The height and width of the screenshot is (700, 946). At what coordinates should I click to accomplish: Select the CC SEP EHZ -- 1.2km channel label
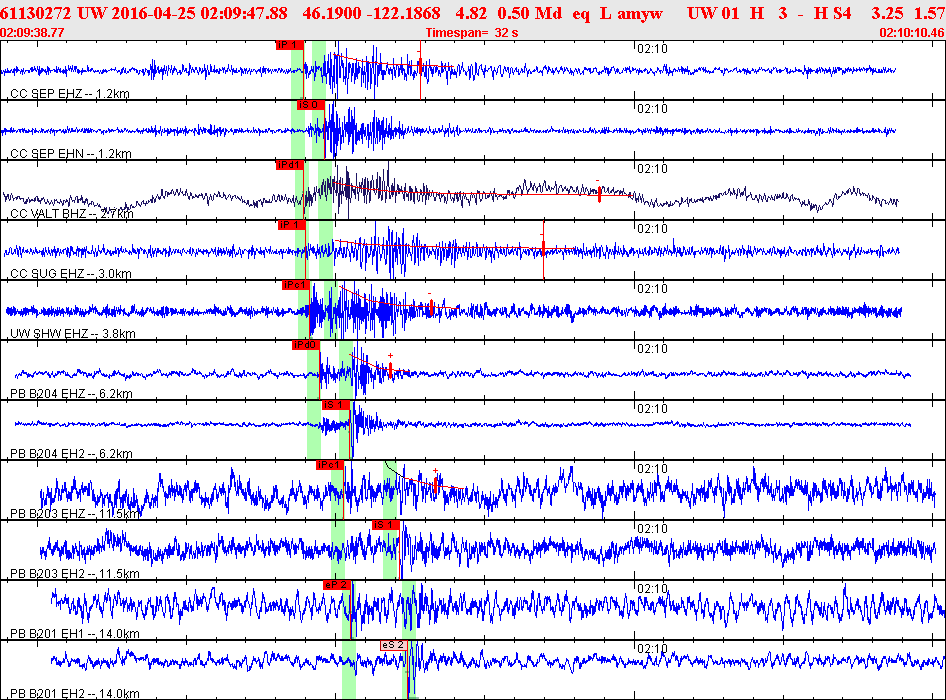[70, 94]
